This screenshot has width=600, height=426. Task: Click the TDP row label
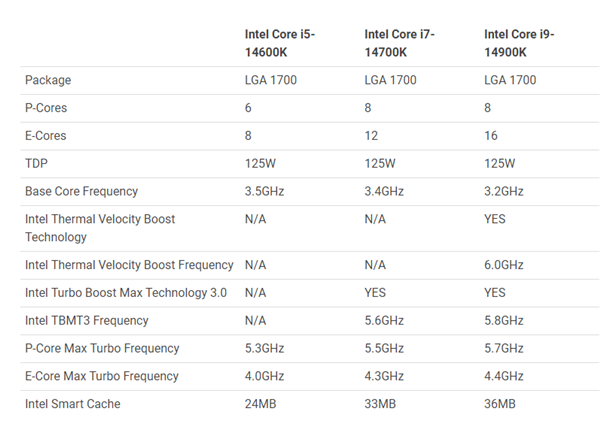click(36, 163)
